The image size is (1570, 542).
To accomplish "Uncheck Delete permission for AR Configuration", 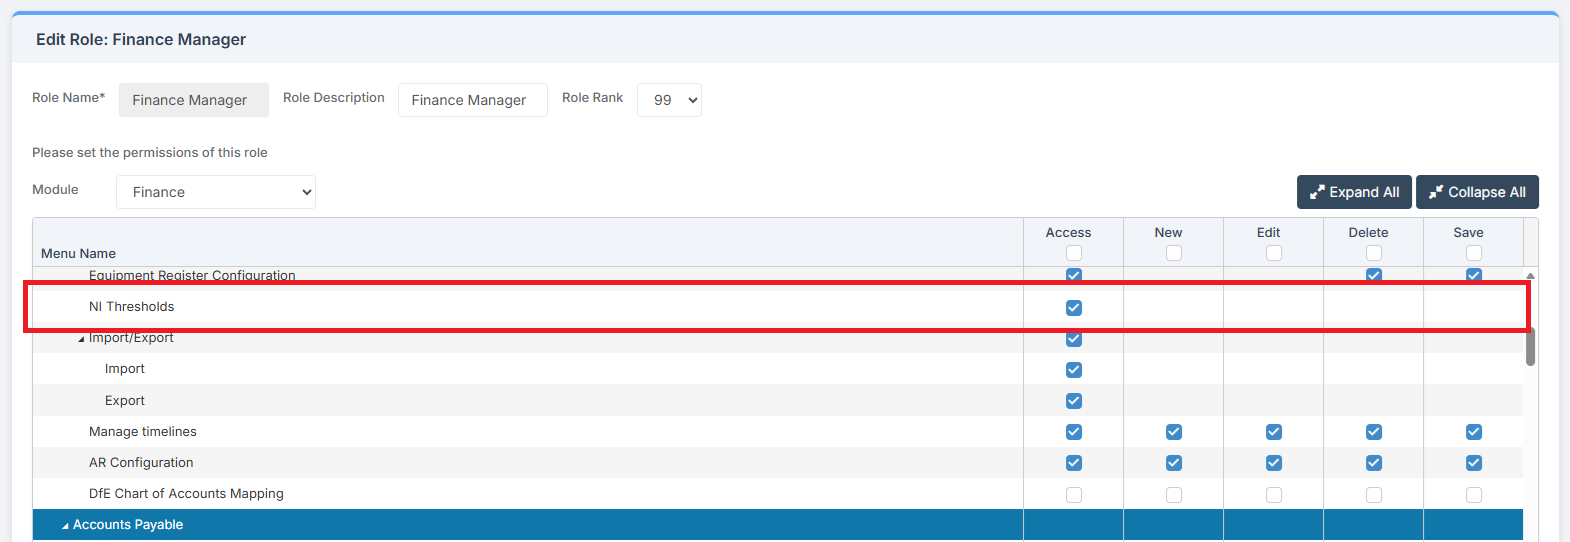I will 1374,463.
